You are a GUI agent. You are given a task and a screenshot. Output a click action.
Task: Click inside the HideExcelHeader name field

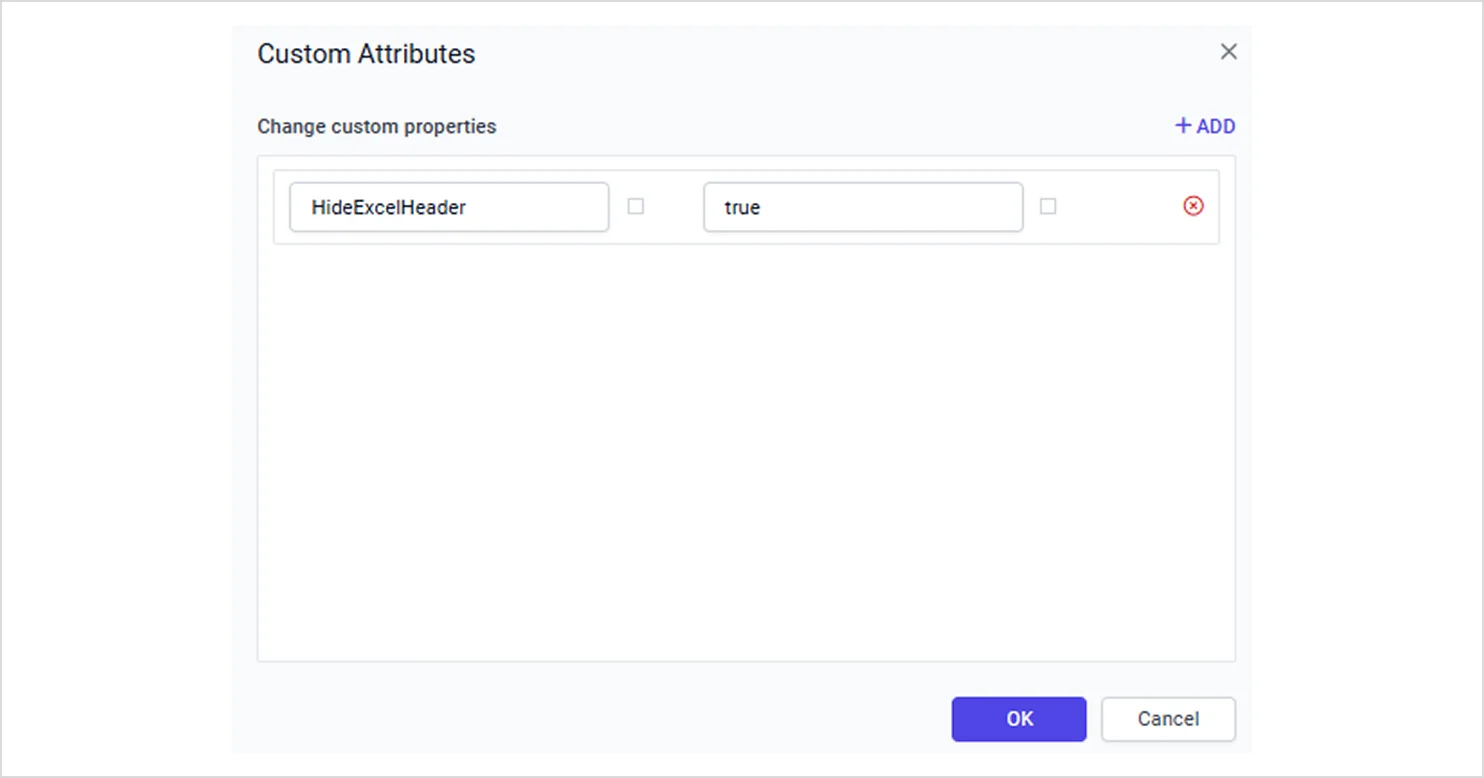coord(448,207)
